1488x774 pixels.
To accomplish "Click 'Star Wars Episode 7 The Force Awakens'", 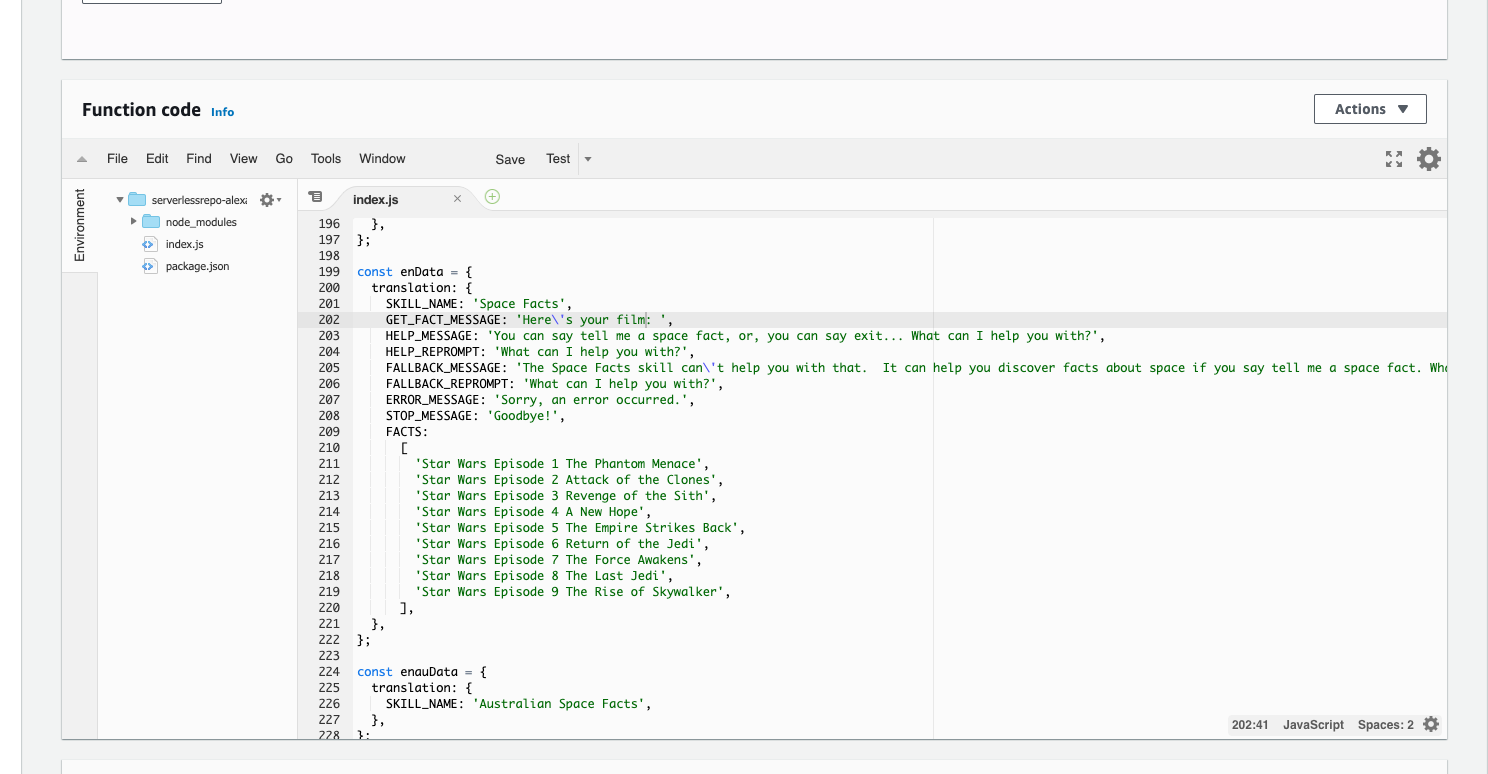I will (557, 560).
